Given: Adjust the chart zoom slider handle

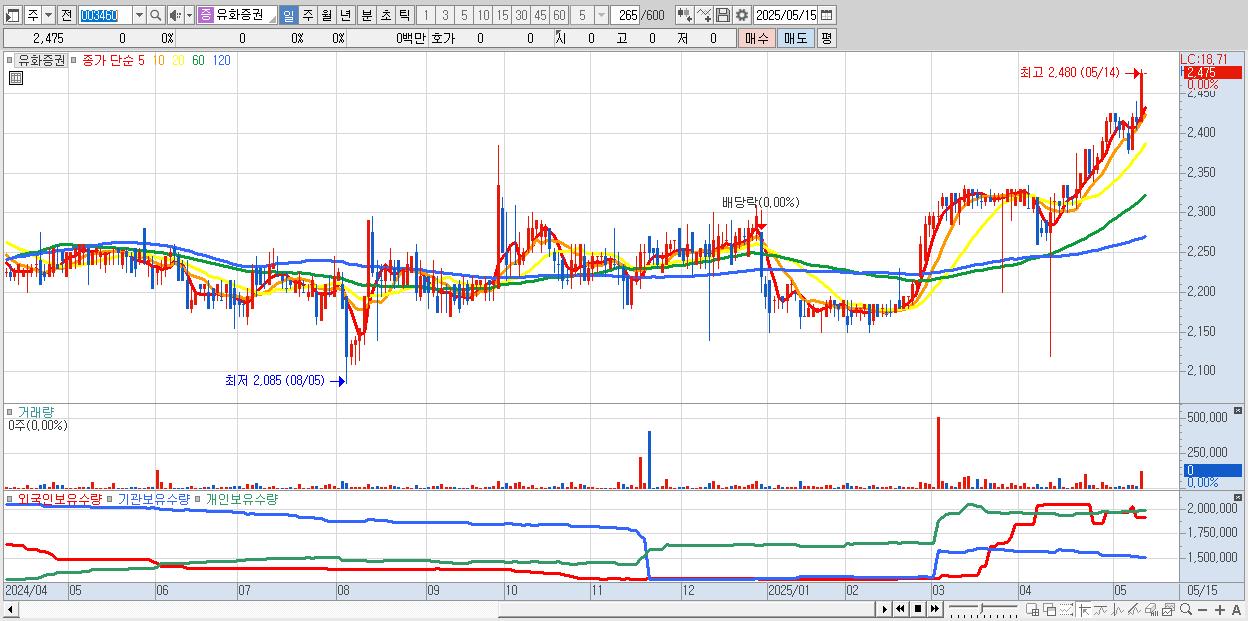Looking at the screenshot, I should tap(981, 609).
